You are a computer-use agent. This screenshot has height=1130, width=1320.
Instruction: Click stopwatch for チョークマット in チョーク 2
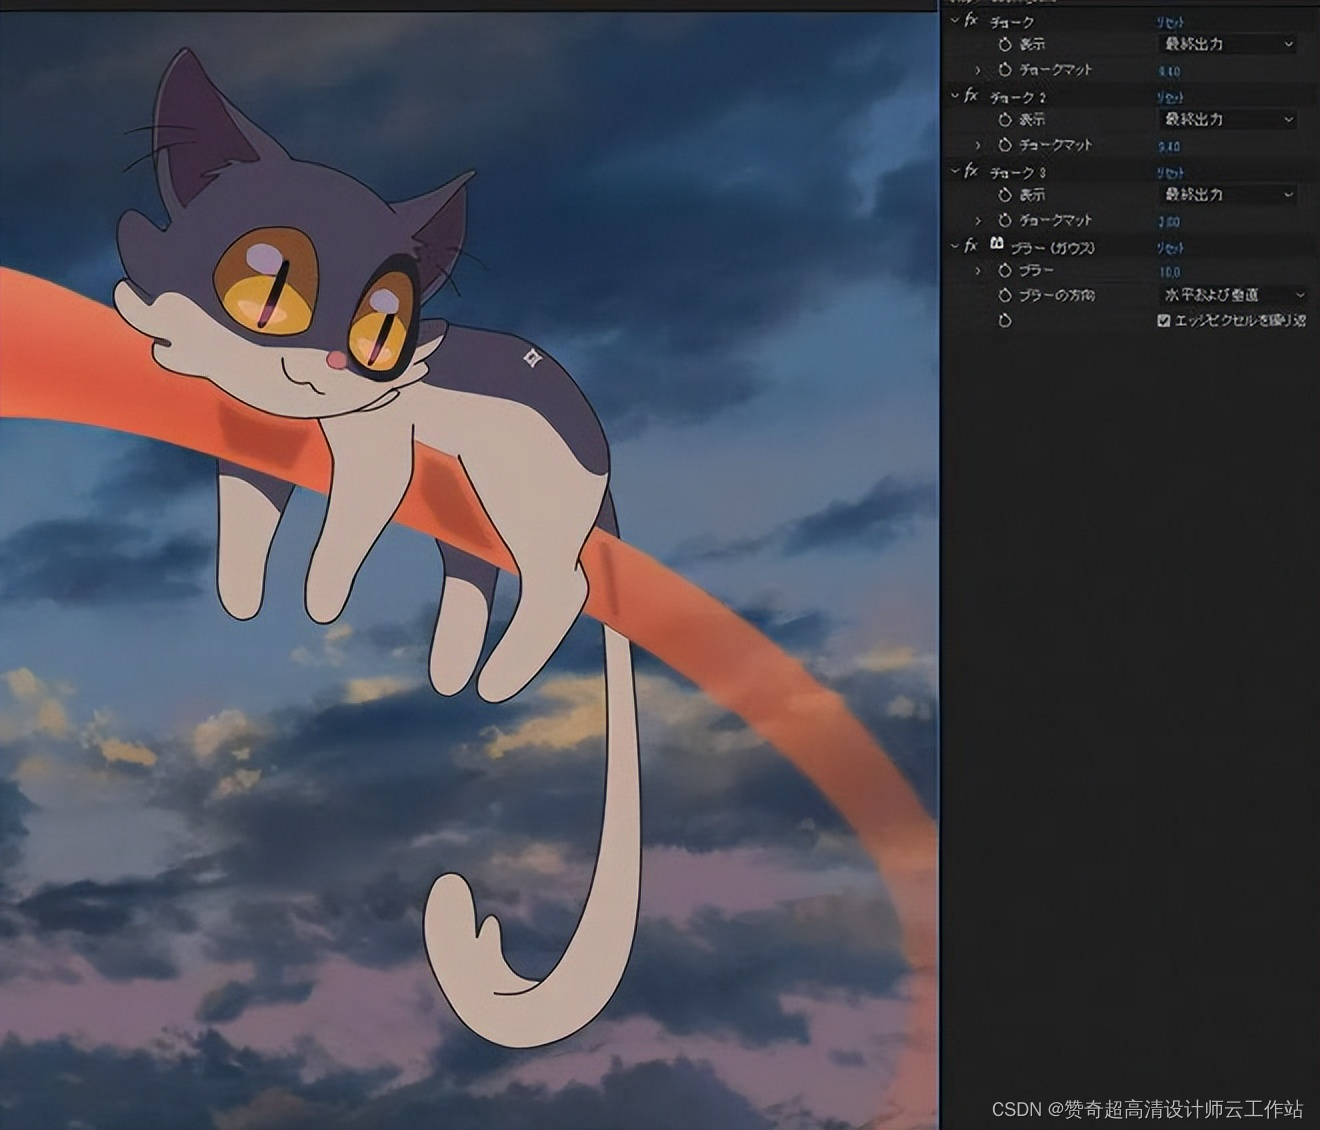(1005, 145)
